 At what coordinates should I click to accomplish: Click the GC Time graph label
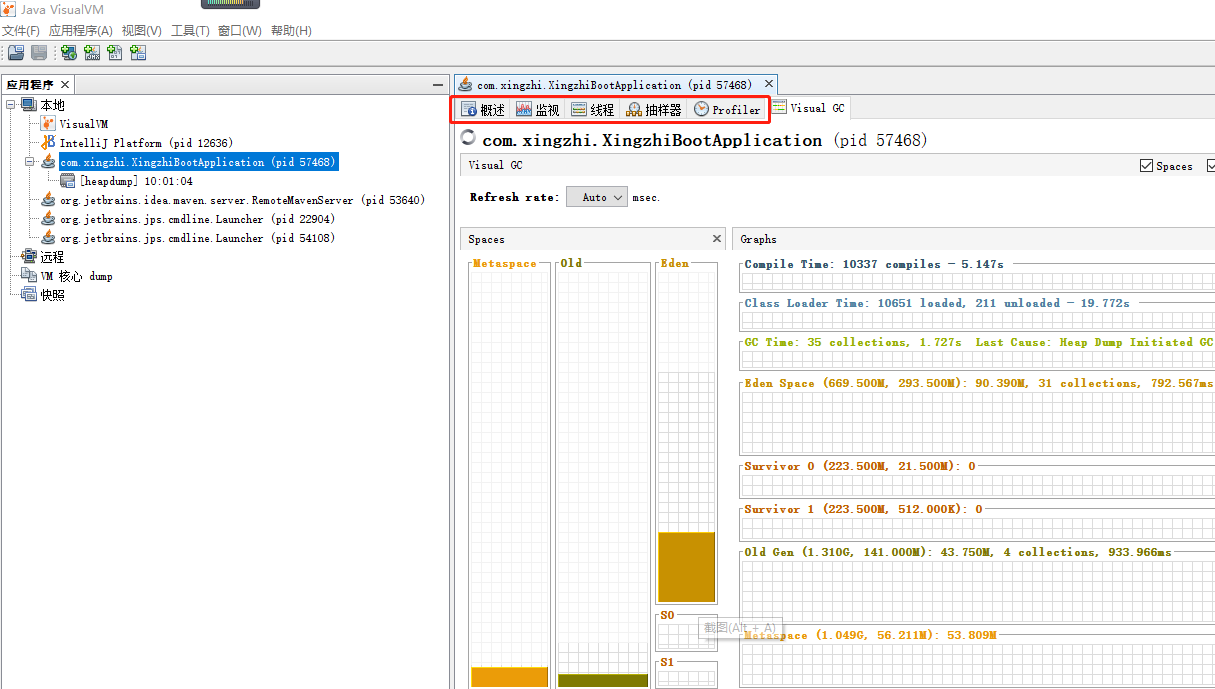click(x=979, y=342)
